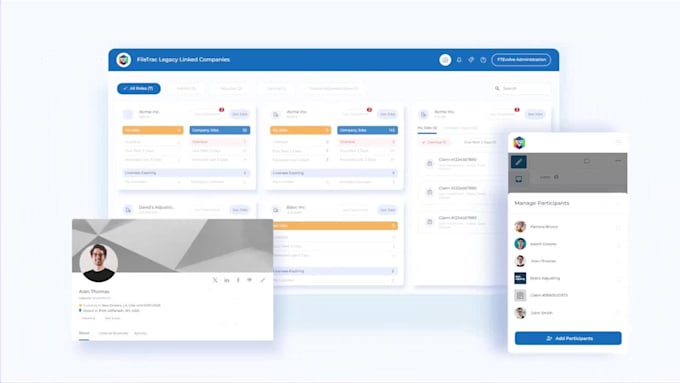Open the inbox tray icon in side panel
The height and width of the screenshot is (383, 680).
[x=519, y=179]
